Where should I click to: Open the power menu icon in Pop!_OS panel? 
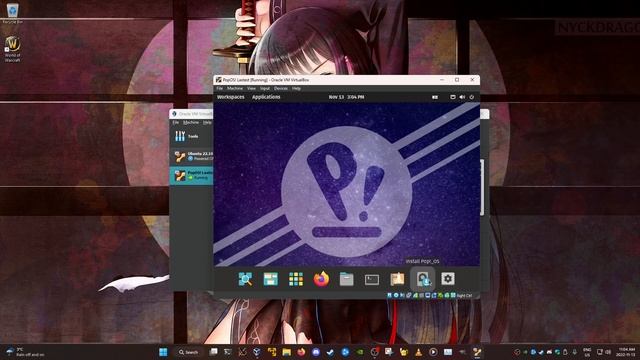click(471, 97)
